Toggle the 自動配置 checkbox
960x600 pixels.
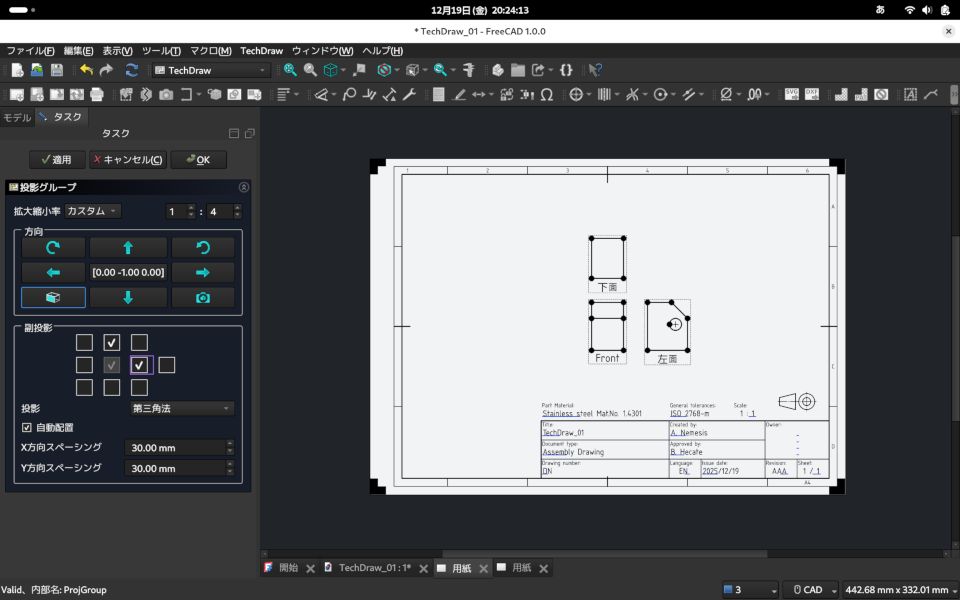click(27, 428)
